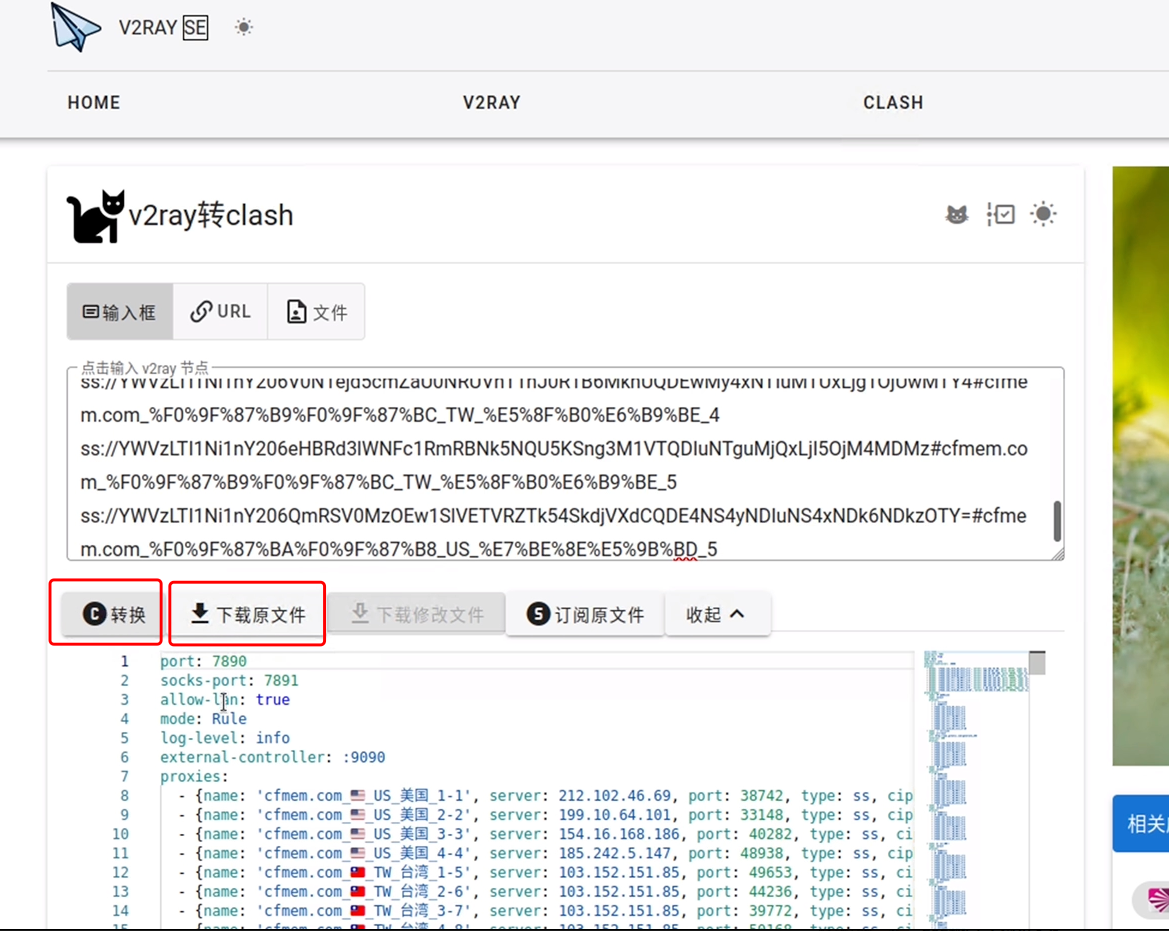The width and height of the screenshot is (1169, 931).
Task: Click the textarea vertical scrollbar thumb
Action: (x=1057, y=522)
